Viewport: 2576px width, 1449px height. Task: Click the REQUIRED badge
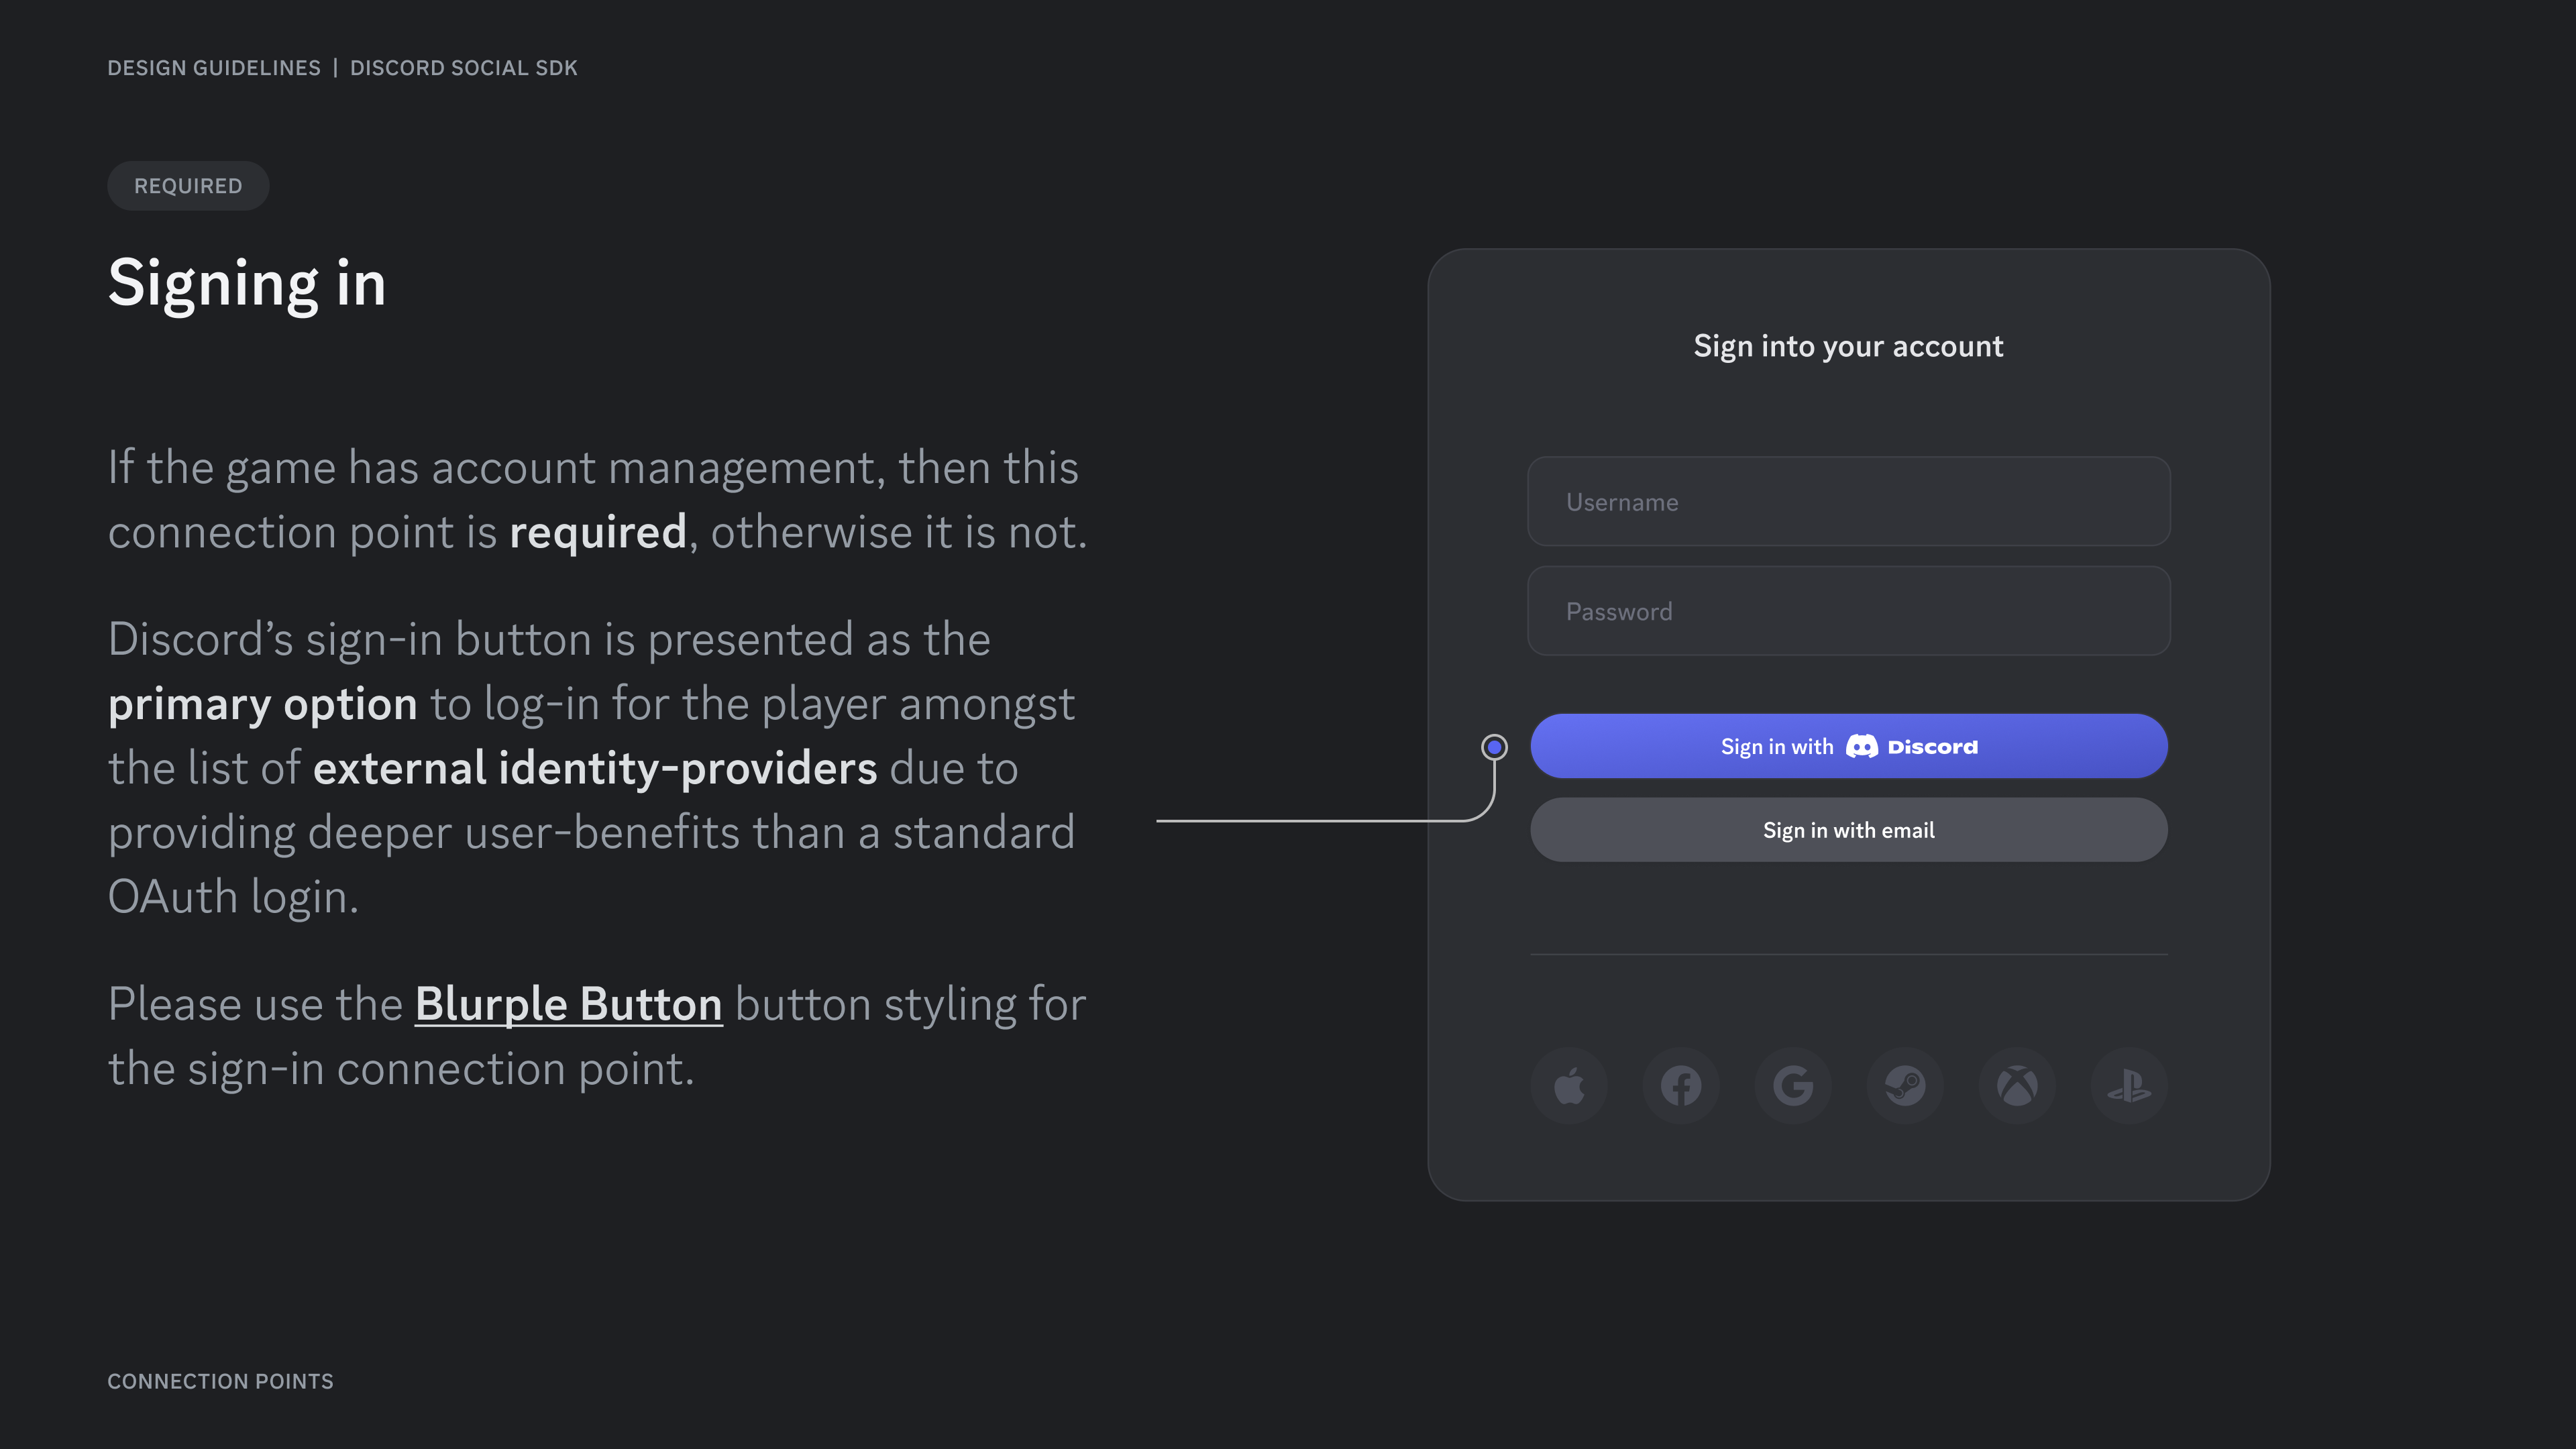click(x=188, y=186)
